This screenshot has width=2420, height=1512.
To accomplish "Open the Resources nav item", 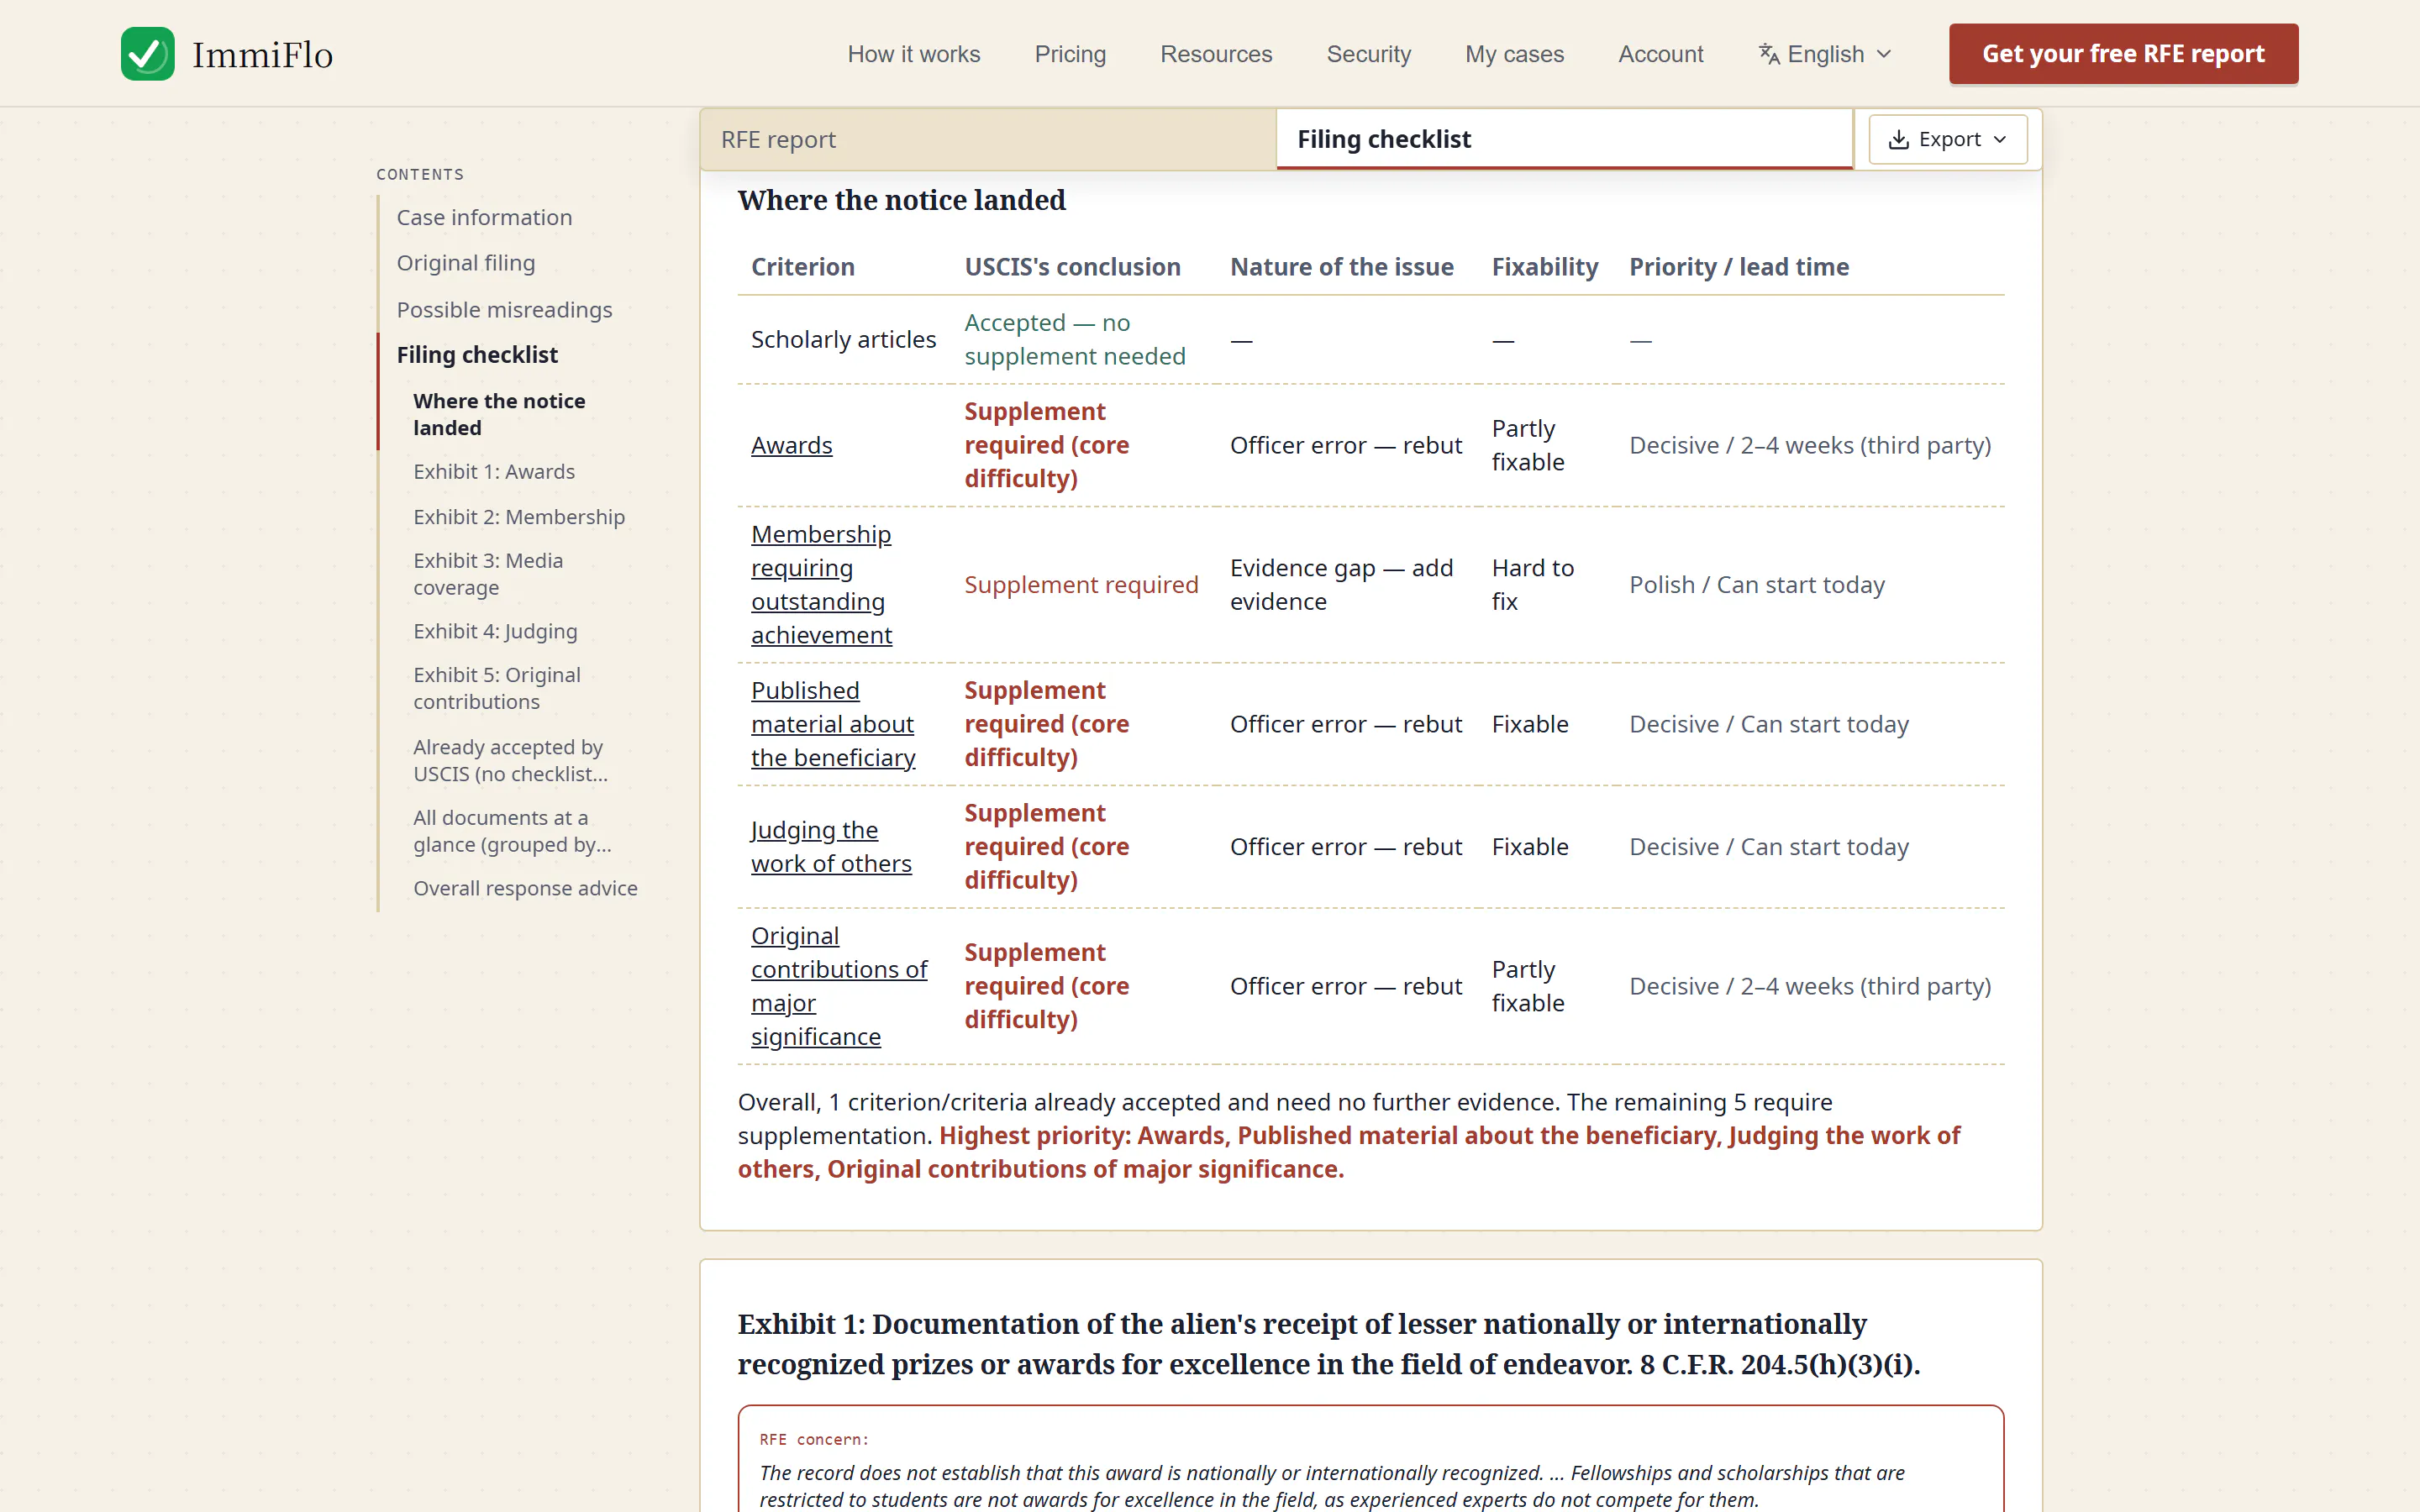I will 1216,54.
